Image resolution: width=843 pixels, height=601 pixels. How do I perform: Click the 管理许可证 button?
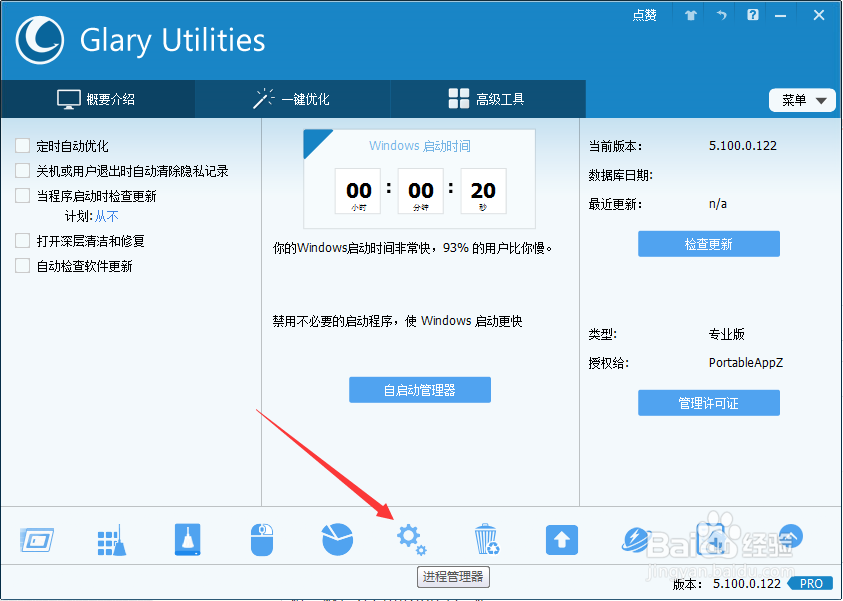click(x=709, y=403)
